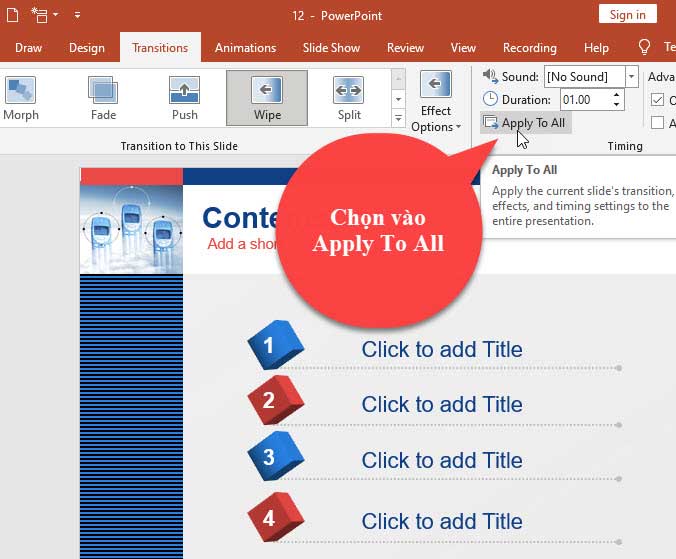Select the blue cube numbered 1

[275, 345]
